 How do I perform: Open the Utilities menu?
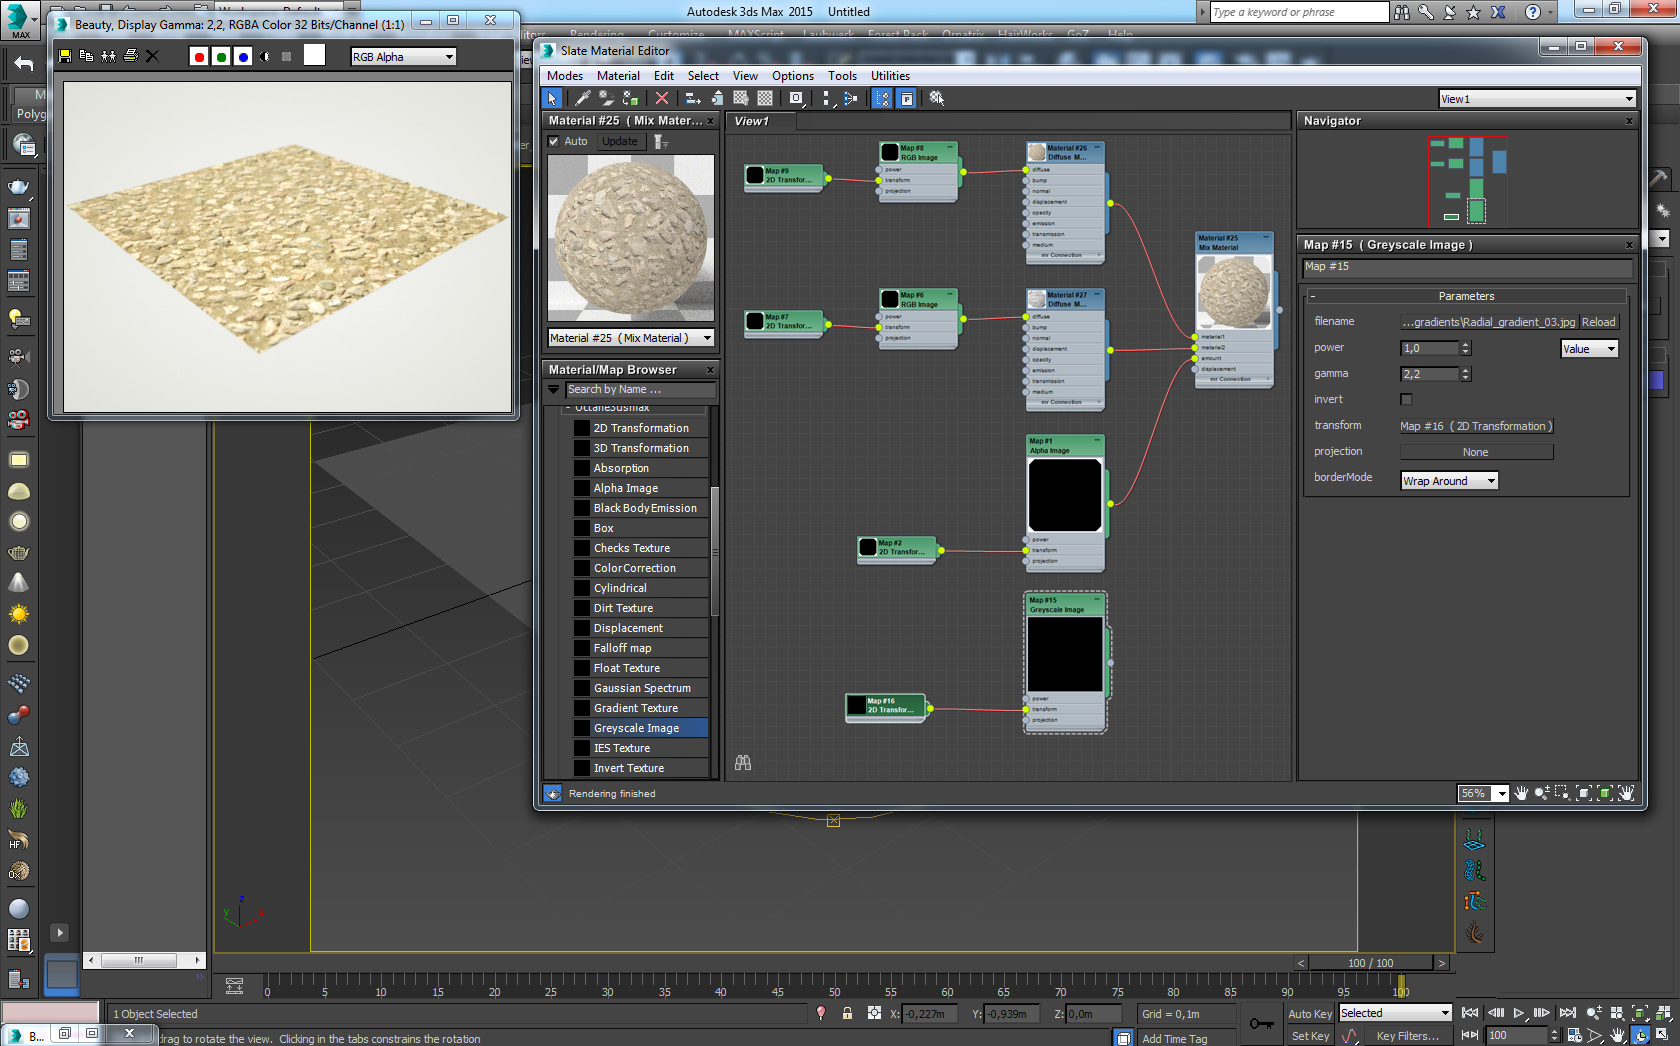[890, 76]
